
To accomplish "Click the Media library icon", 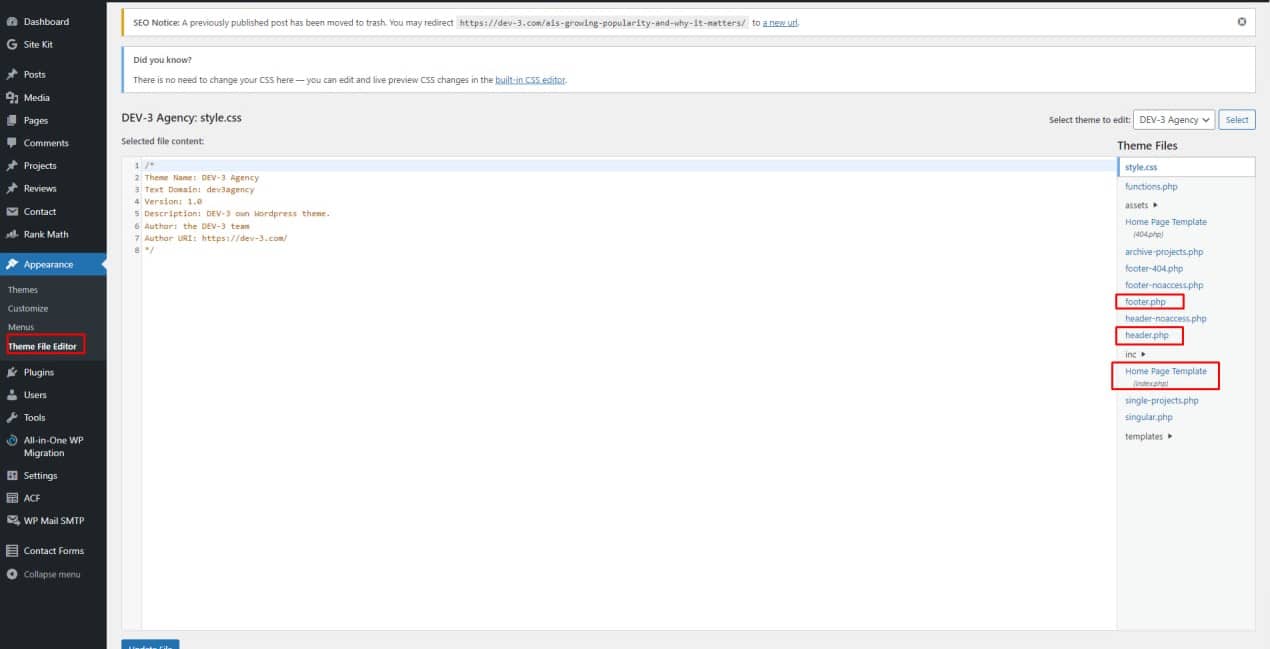I will click(12, 97).
